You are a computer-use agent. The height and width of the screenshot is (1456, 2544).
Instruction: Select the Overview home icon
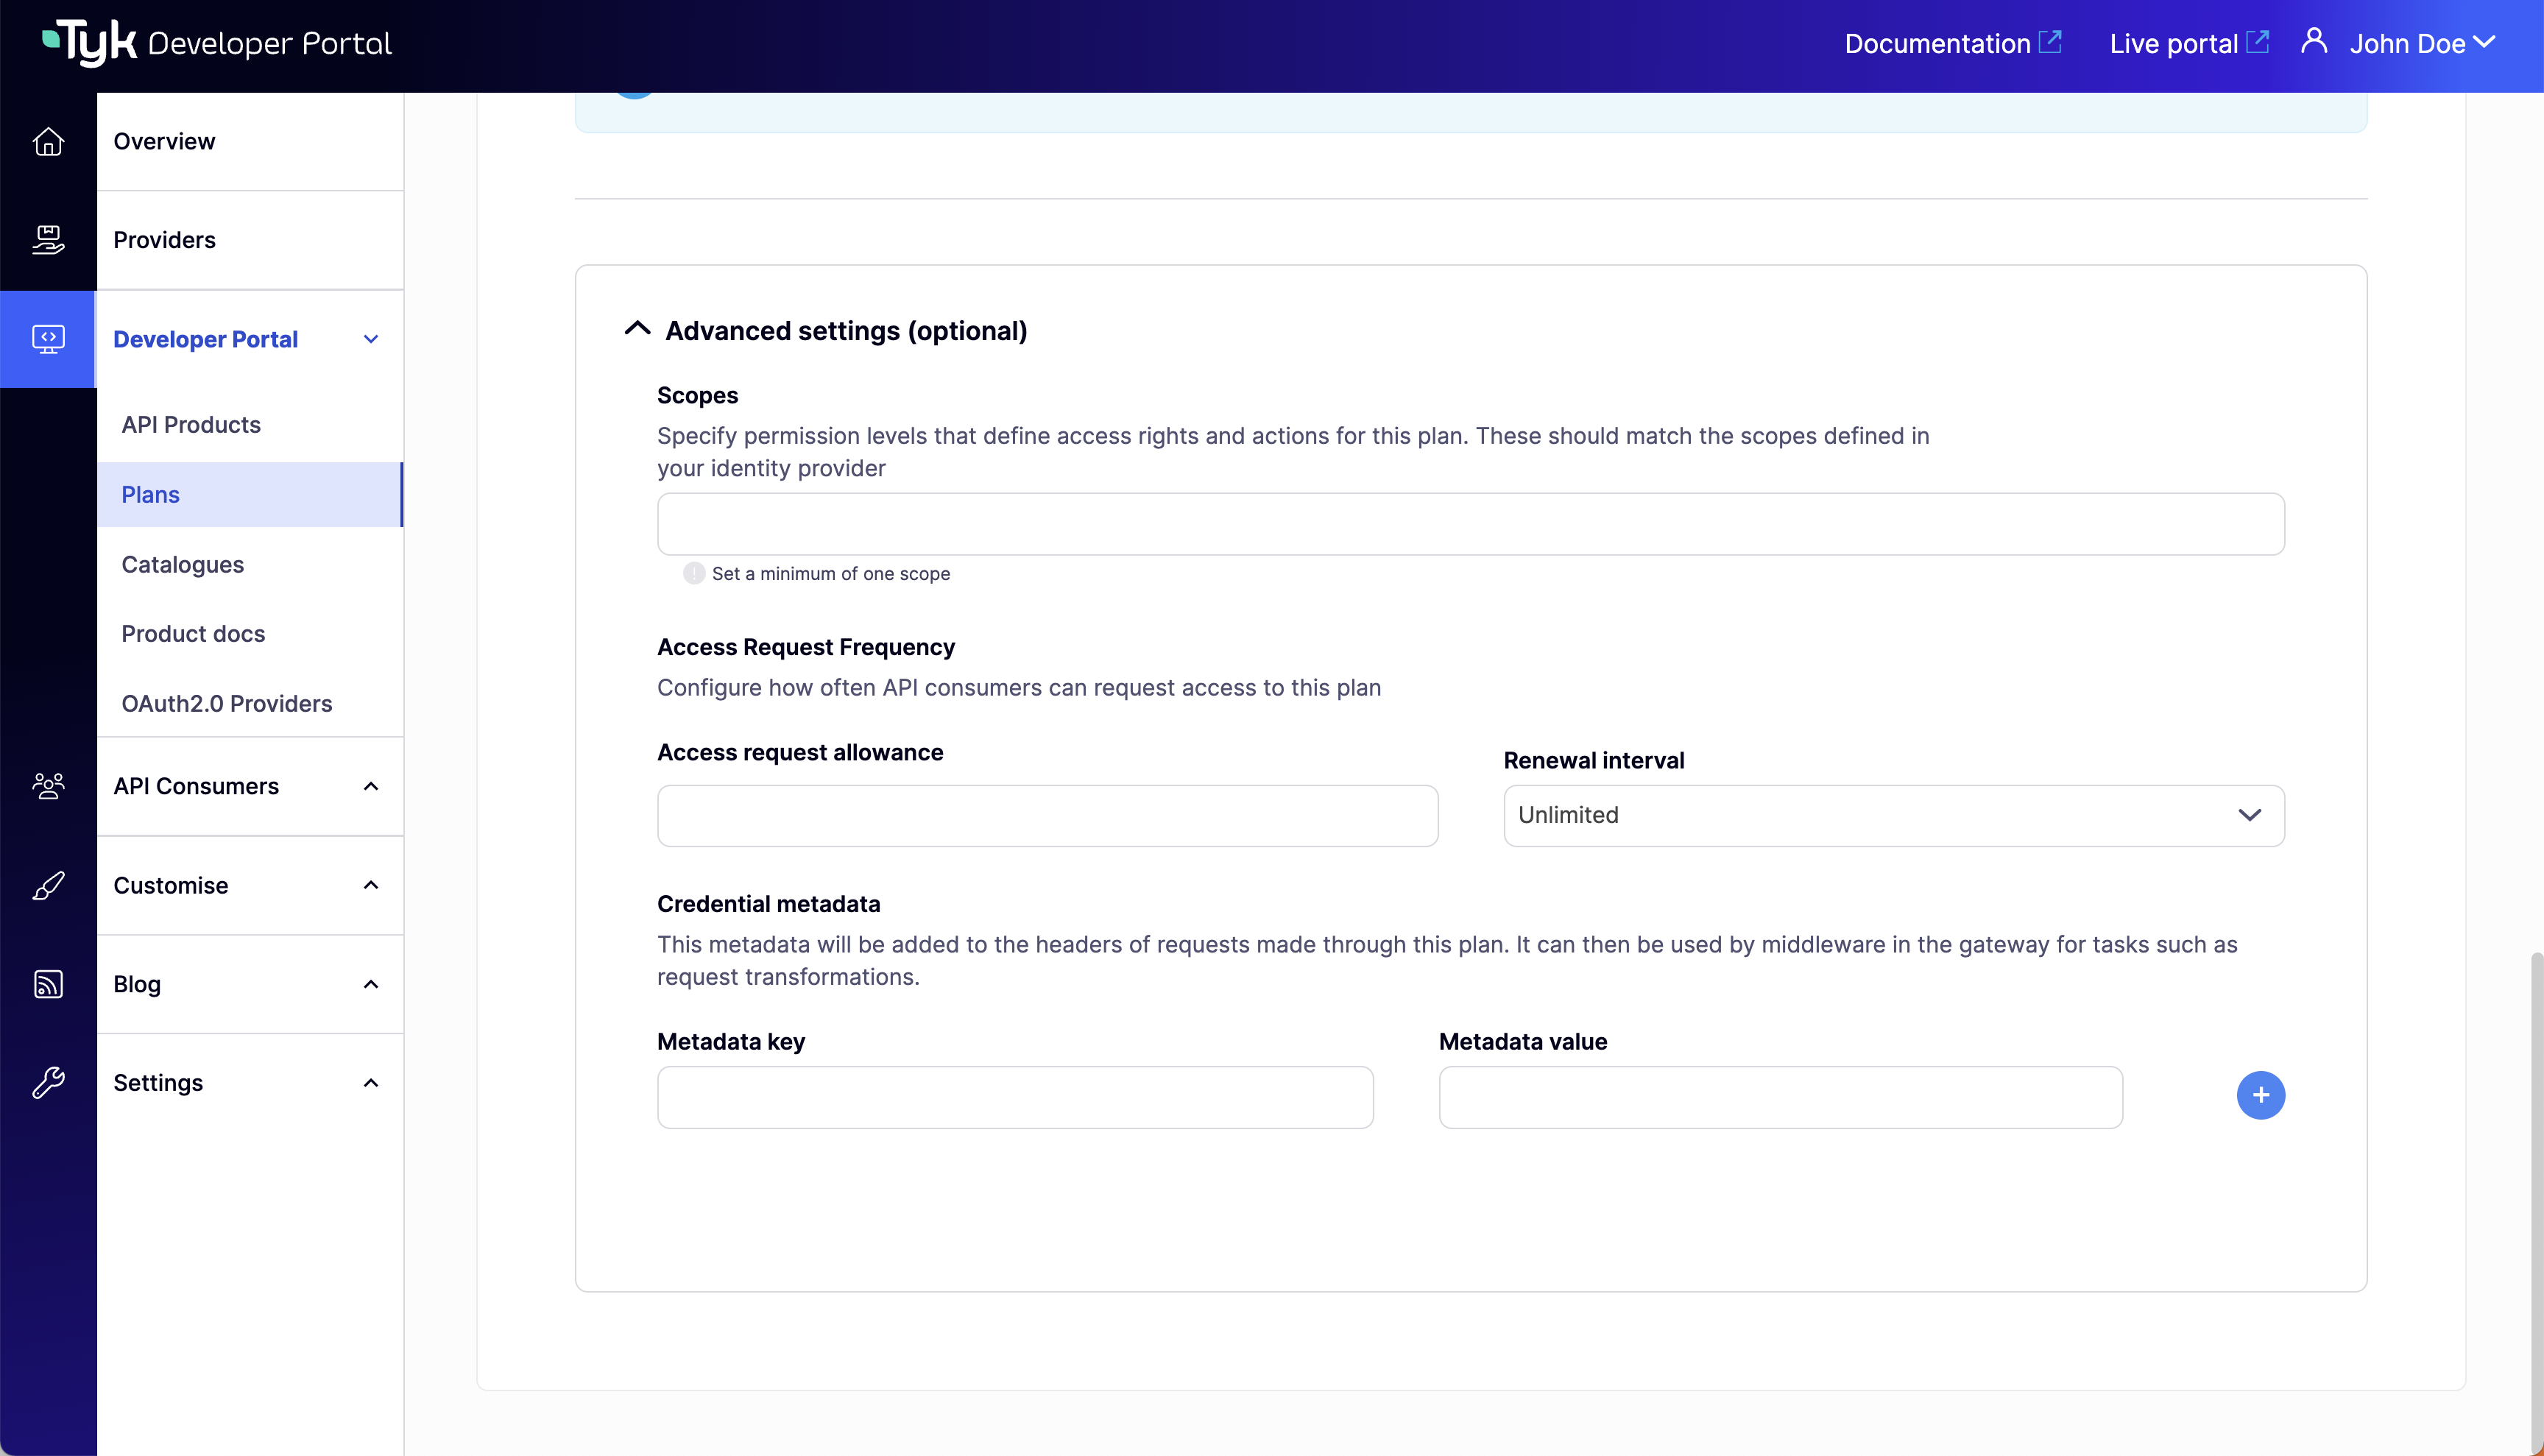(47, 142)
